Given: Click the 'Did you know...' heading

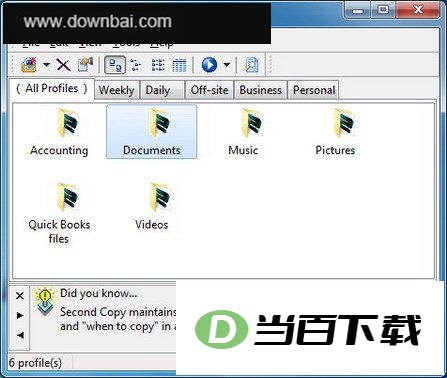Looking at the screenshot, I should click(x=98, y=293).
